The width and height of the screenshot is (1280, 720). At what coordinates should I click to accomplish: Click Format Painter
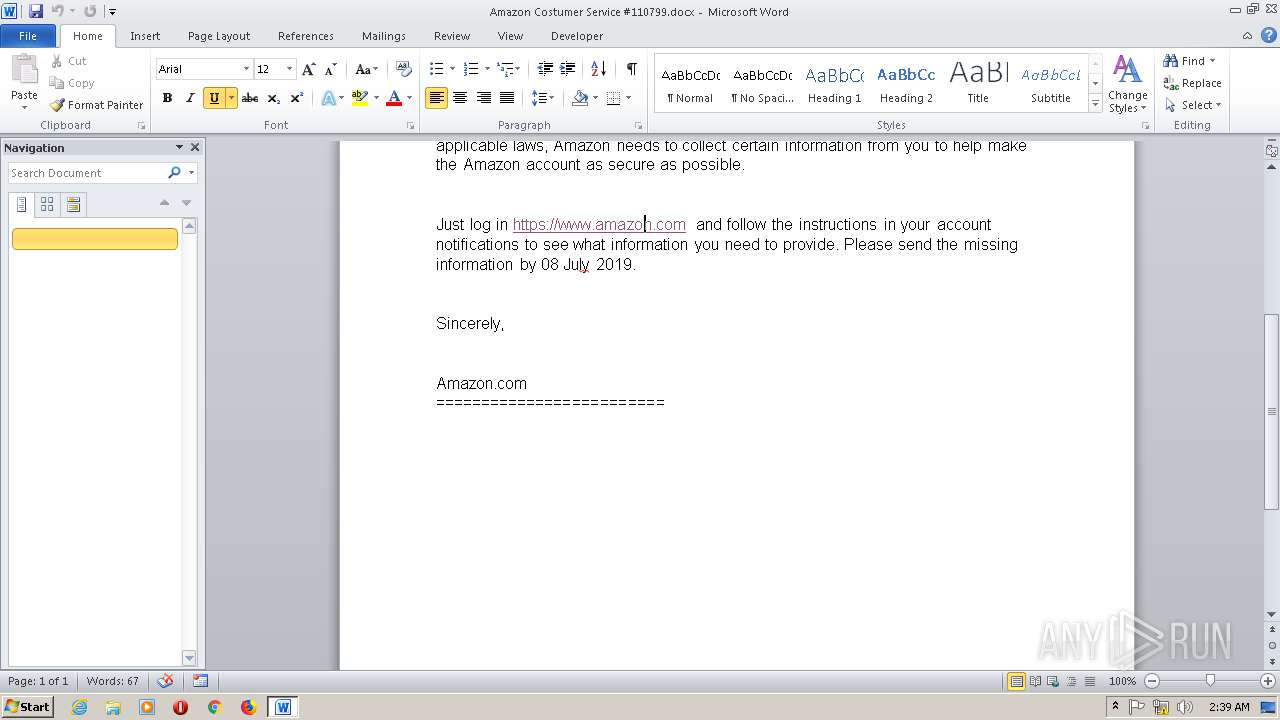(x=96, y=105)
